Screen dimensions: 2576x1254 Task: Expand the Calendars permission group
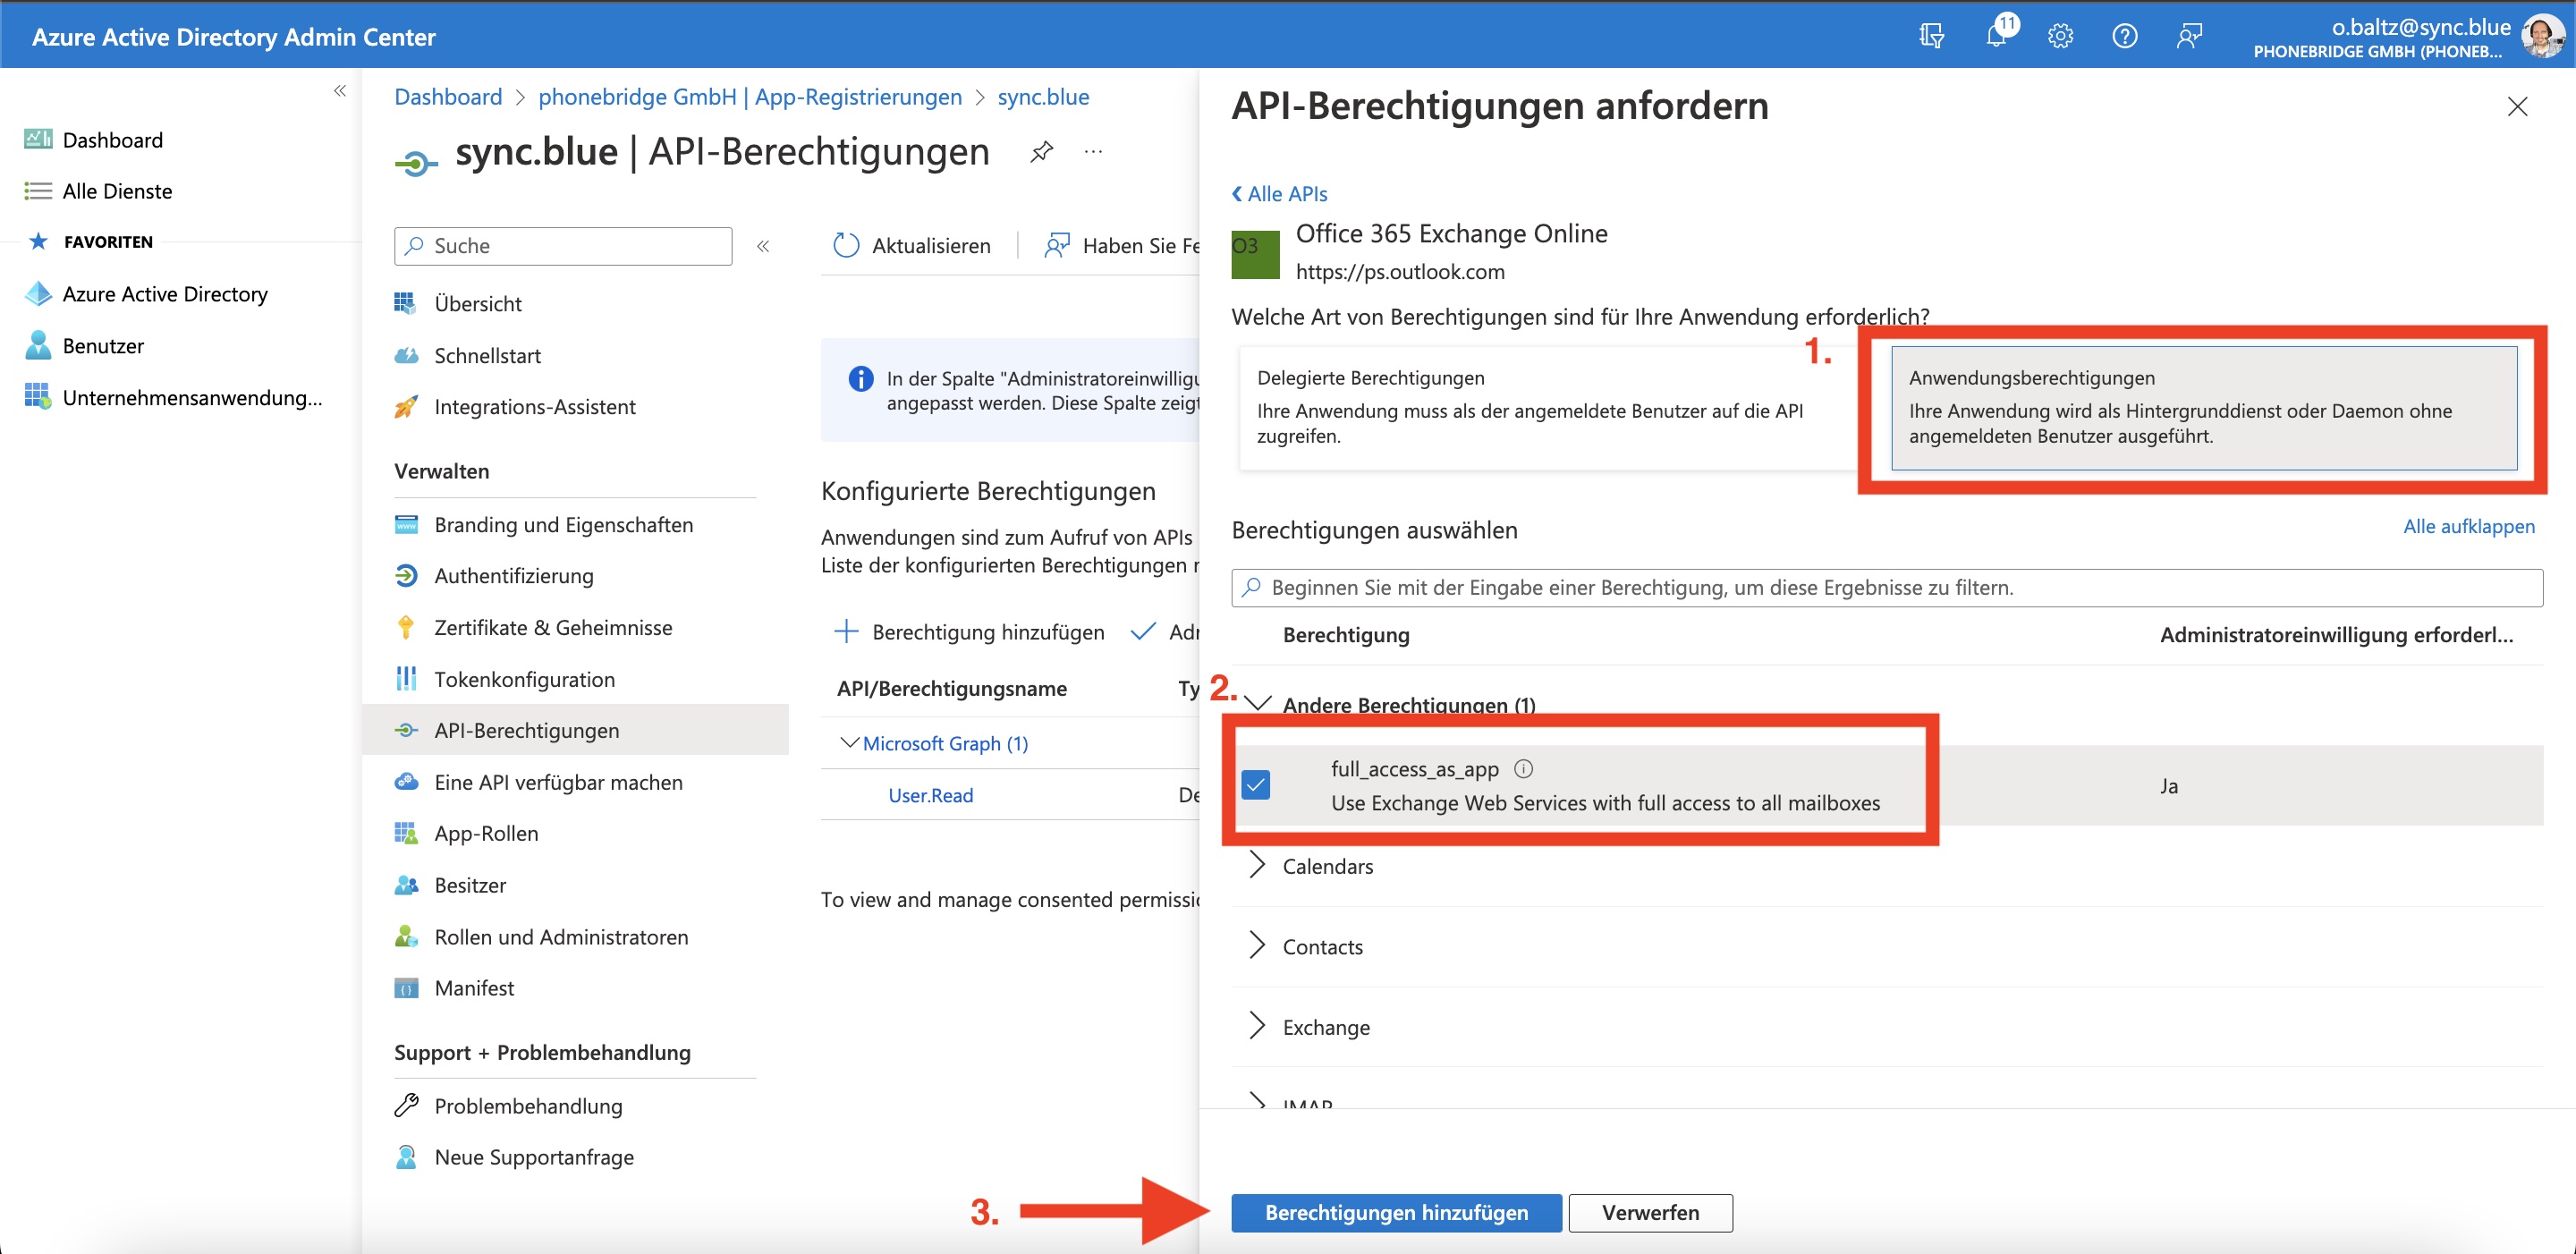[1257, 866]
